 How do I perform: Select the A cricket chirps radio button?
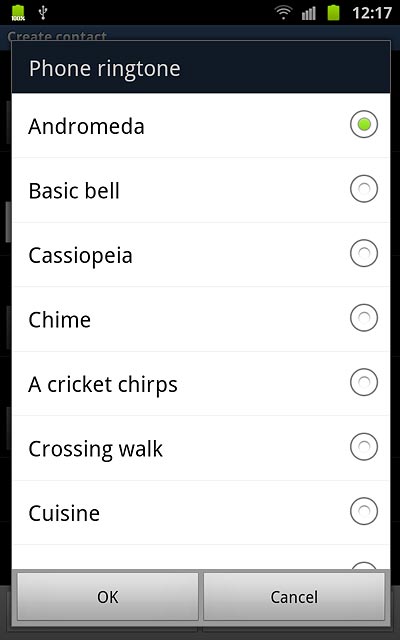tap(364, 382)
